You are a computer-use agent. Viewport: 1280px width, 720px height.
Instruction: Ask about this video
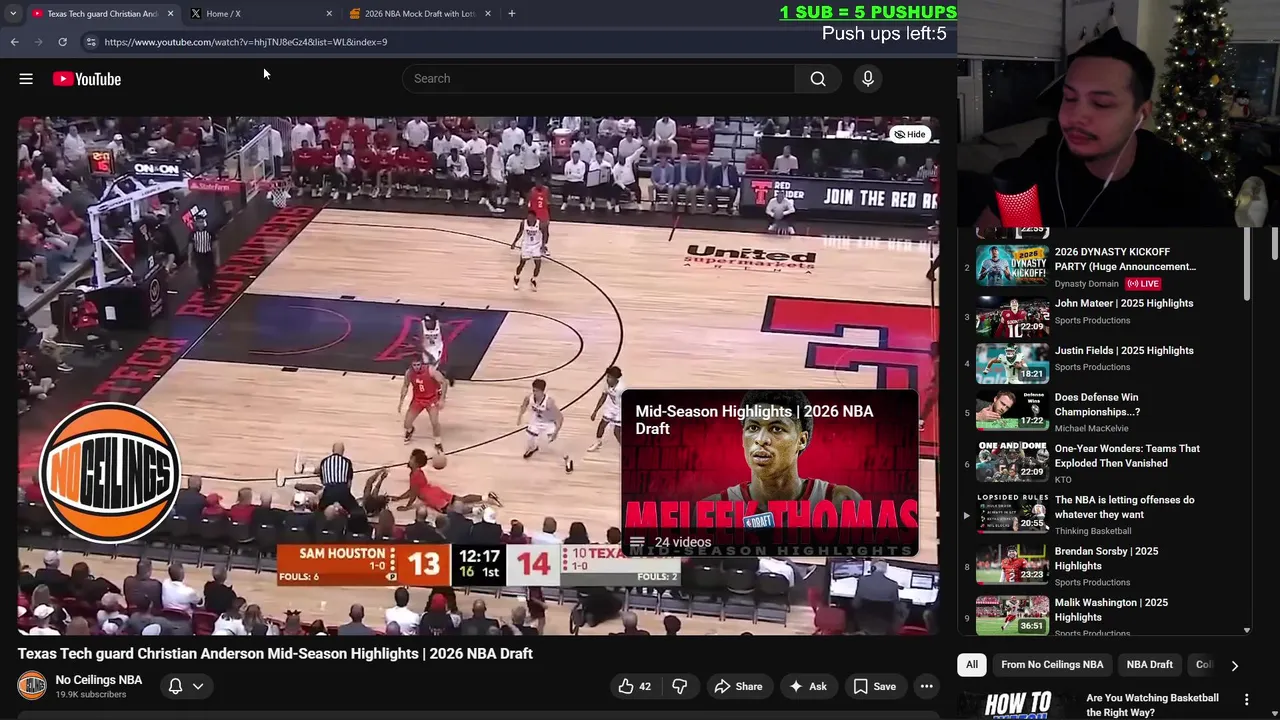[x=808, y=686]
